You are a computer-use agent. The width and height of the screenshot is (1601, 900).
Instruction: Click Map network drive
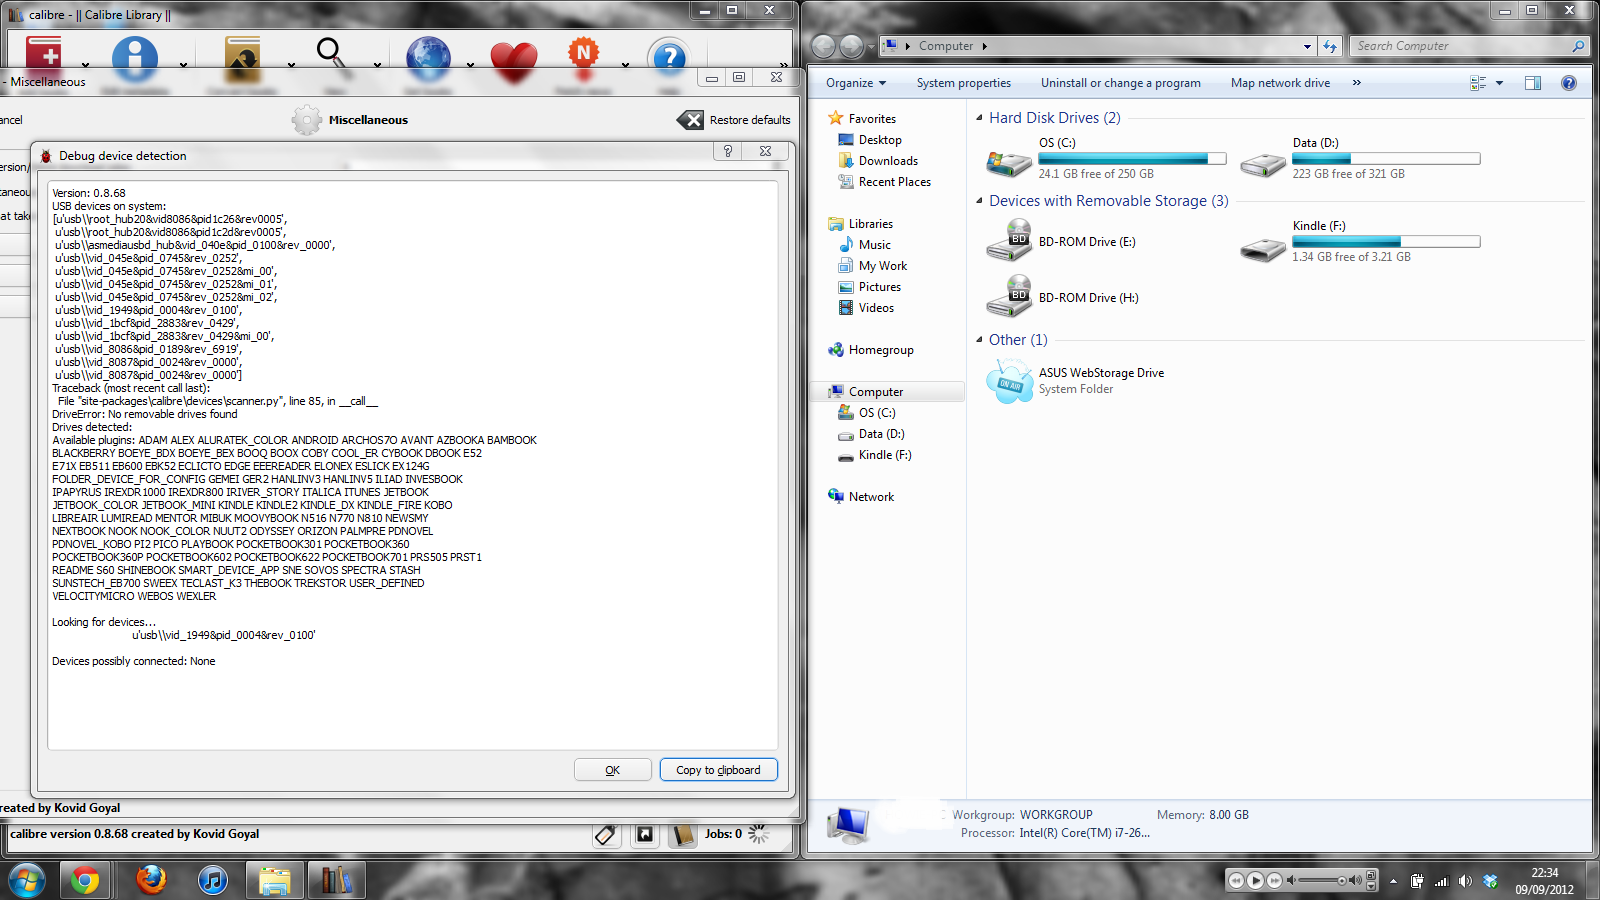(1280, 83)
